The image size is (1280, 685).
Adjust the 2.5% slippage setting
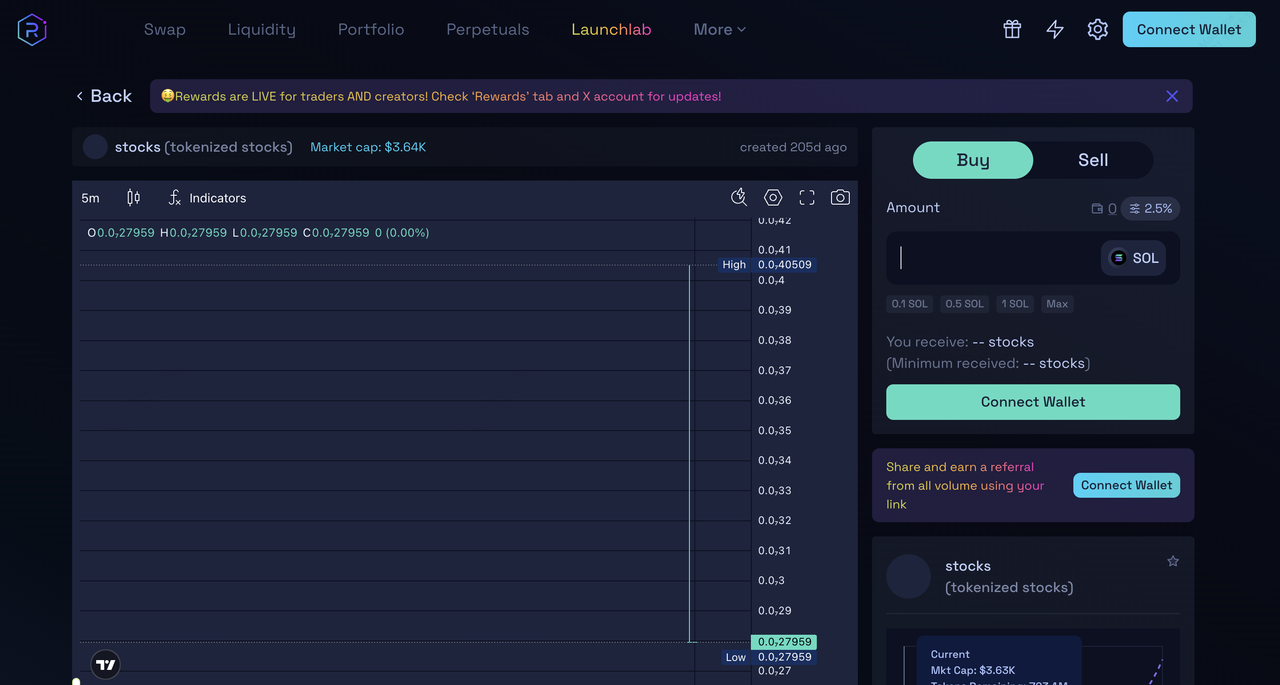(x=1150, y=209)
